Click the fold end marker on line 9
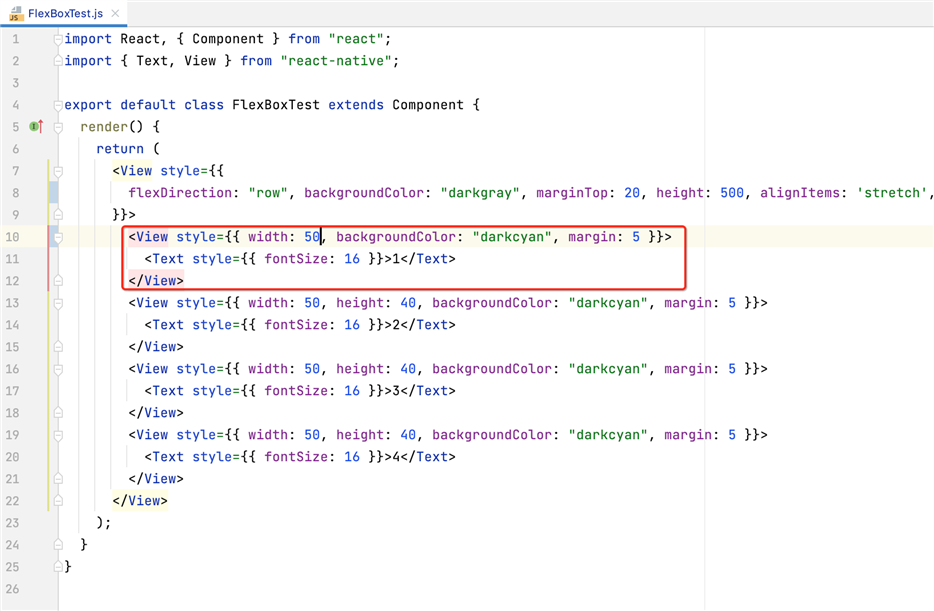Screen dimensions: 934x611 pyautogui.click(x=58, y=215)
